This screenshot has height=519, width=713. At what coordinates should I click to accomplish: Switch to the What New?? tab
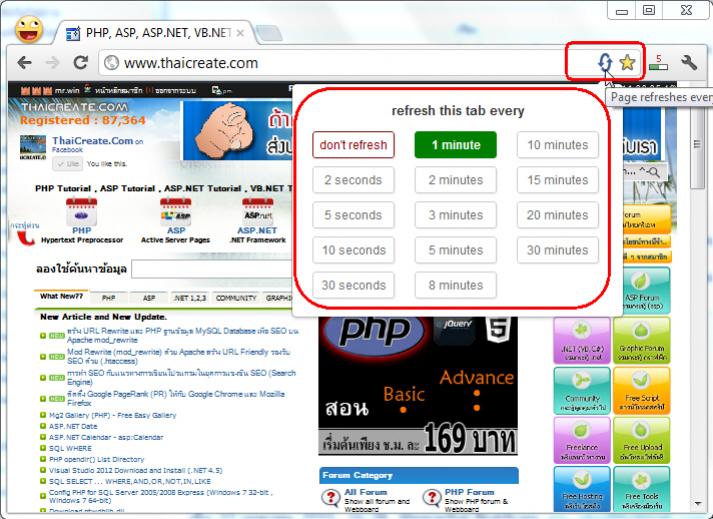[x=61, y=296]
